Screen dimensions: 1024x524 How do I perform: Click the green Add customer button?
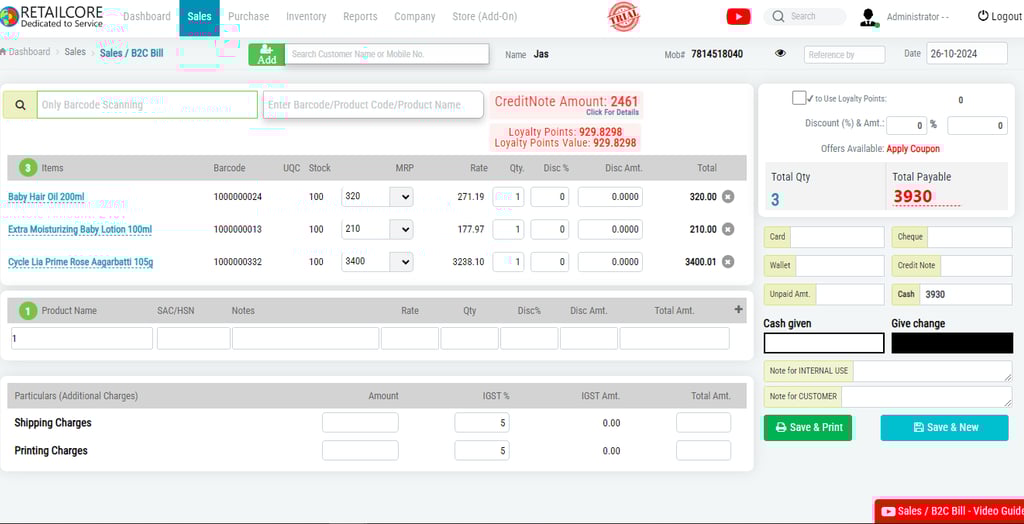pyautogui.click(x=266, y=54)
